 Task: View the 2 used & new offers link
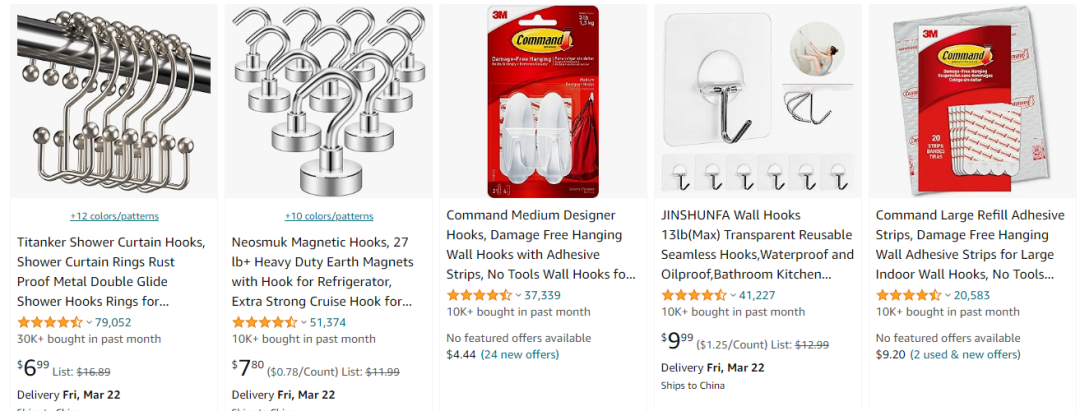pos(965,355)
